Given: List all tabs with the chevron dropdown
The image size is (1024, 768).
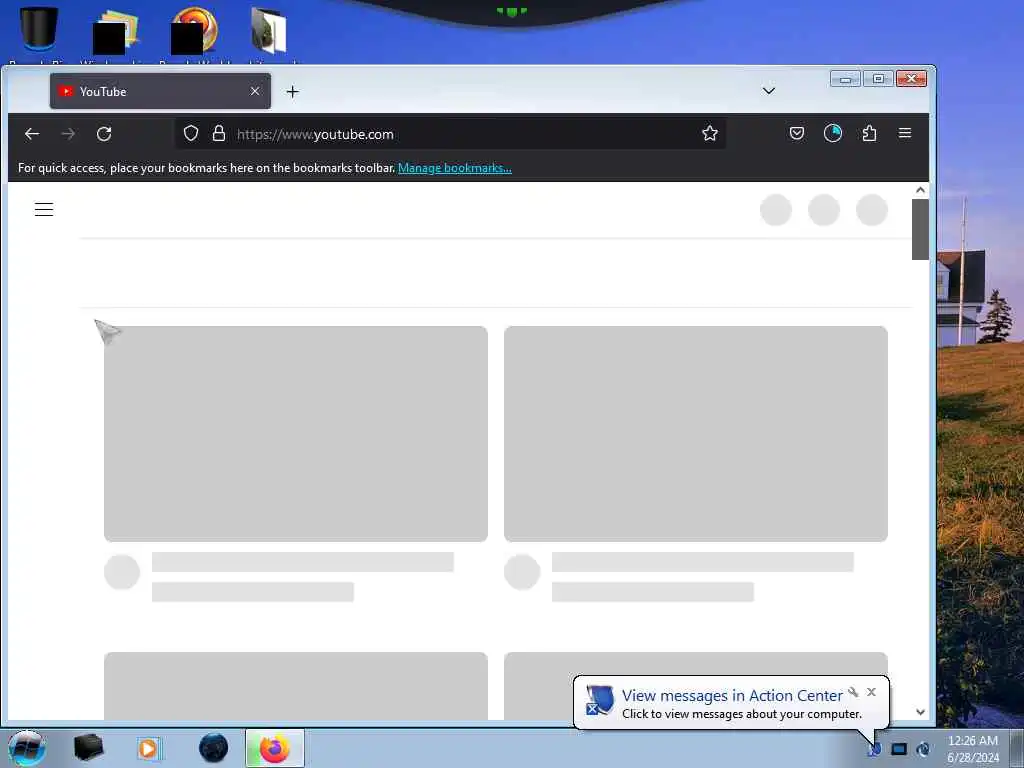Looking at the screenshot, I should (769, 91).
